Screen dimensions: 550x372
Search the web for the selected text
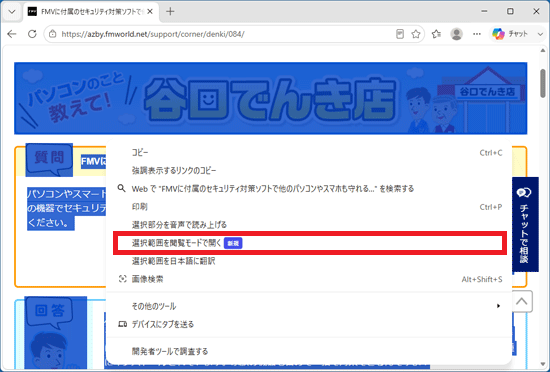coord(310,189)
